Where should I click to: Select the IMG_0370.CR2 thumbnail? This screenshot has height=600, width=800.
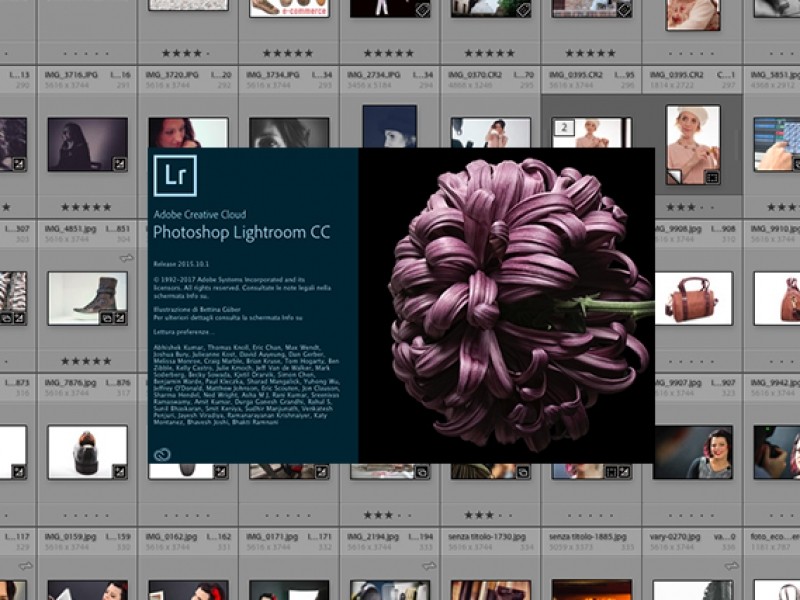coord(491,133)
